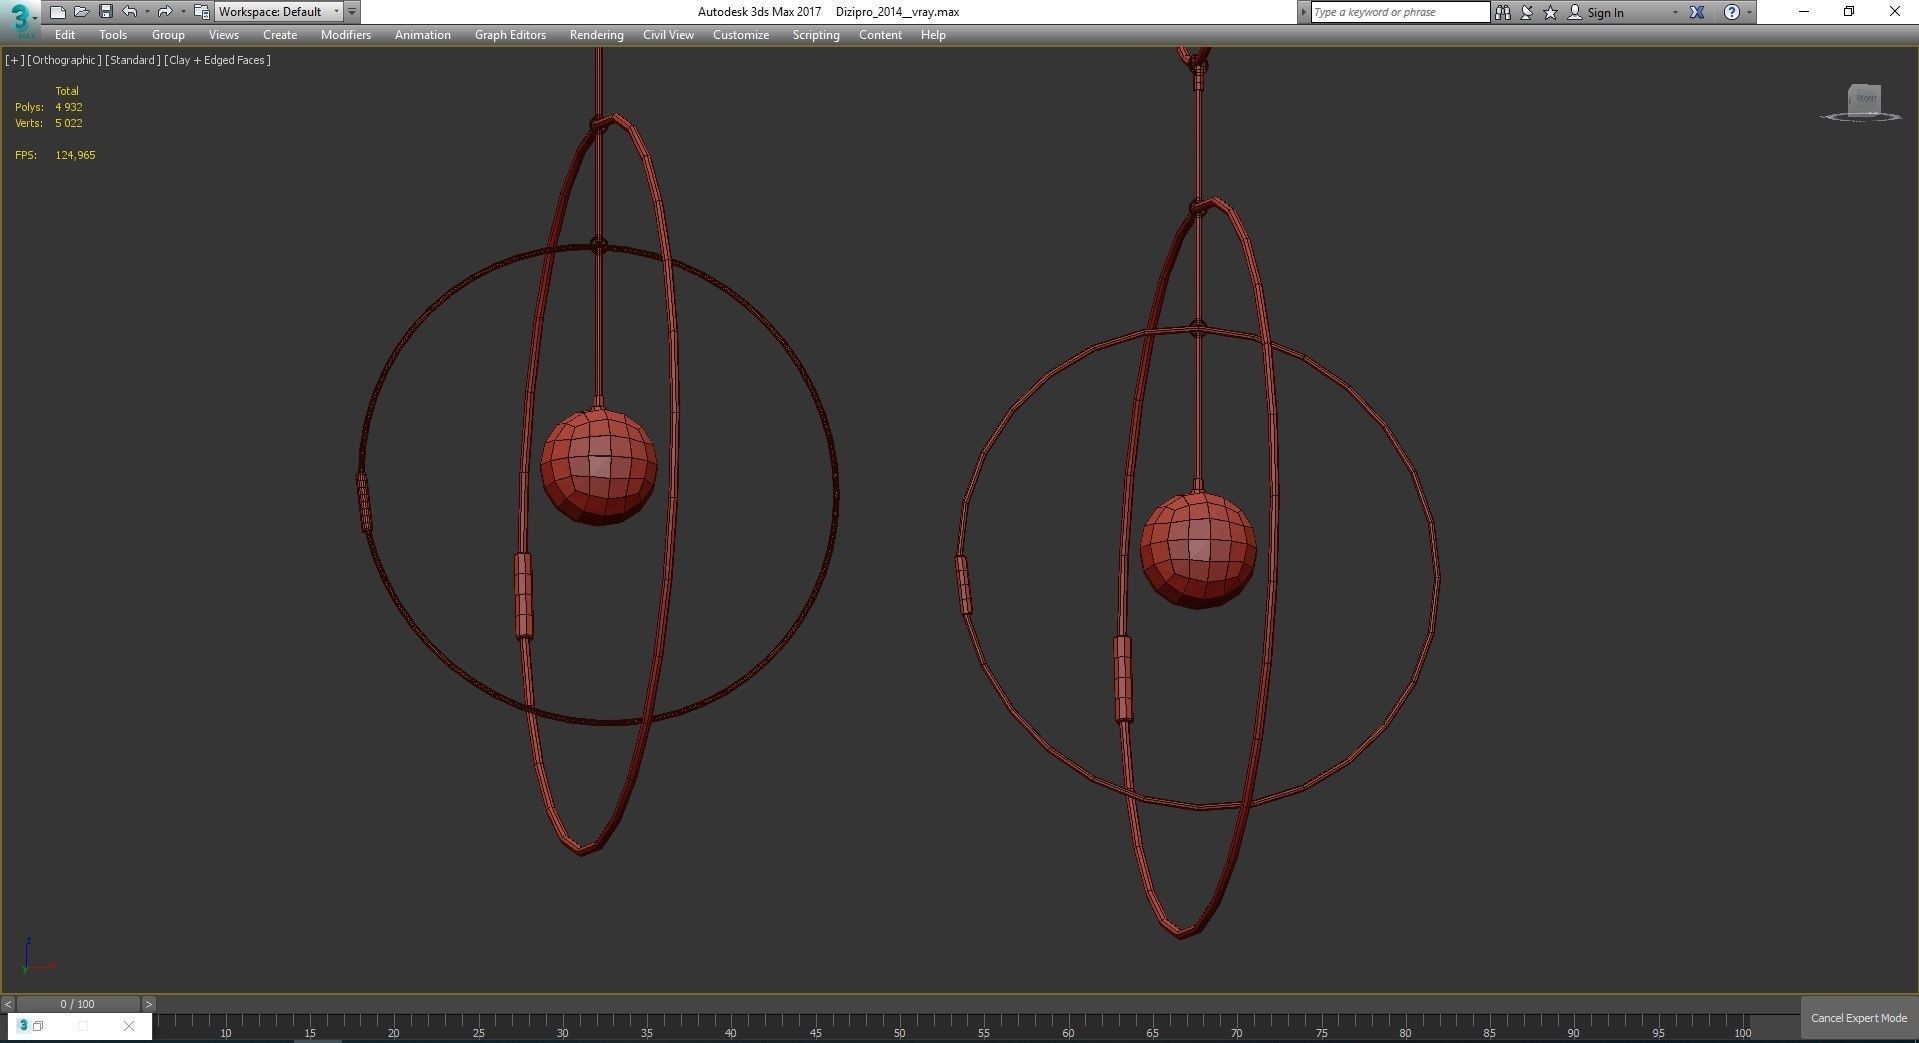Open the Graph Editors menu
This screenshot has width=1919, height=1043.
[x=510, y=35]
